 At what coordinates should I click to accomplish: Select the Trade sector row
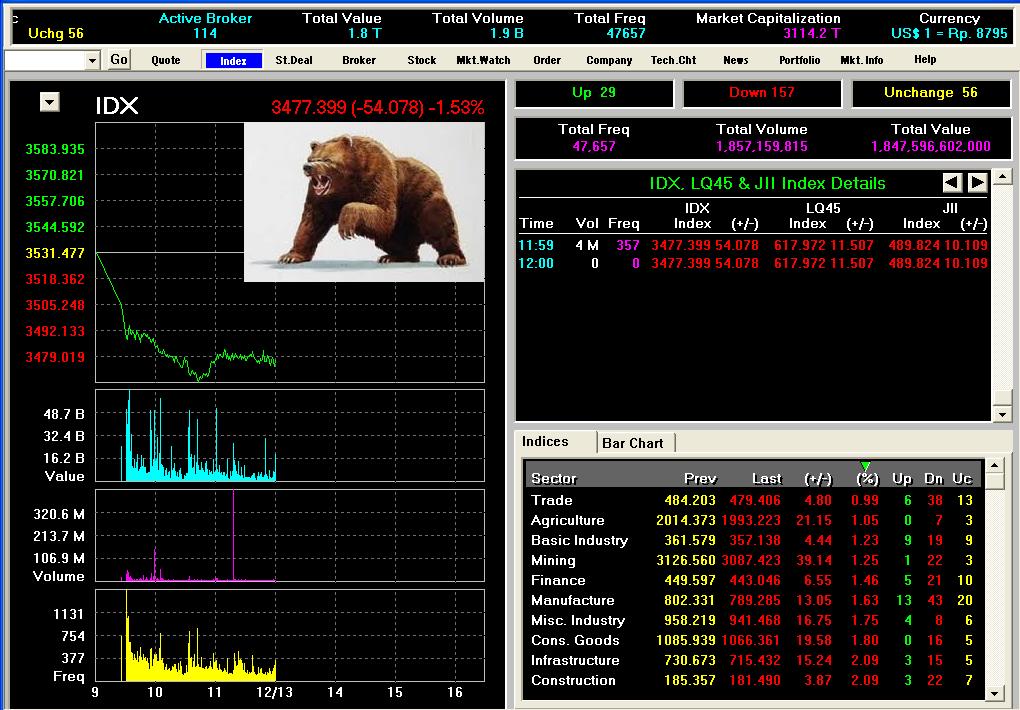pos(751,500)
